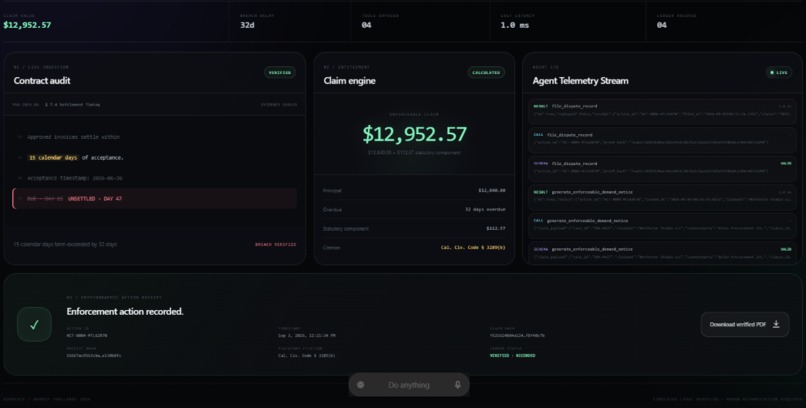Click the CALCULATED badge on Claim engine

[486, 72]
